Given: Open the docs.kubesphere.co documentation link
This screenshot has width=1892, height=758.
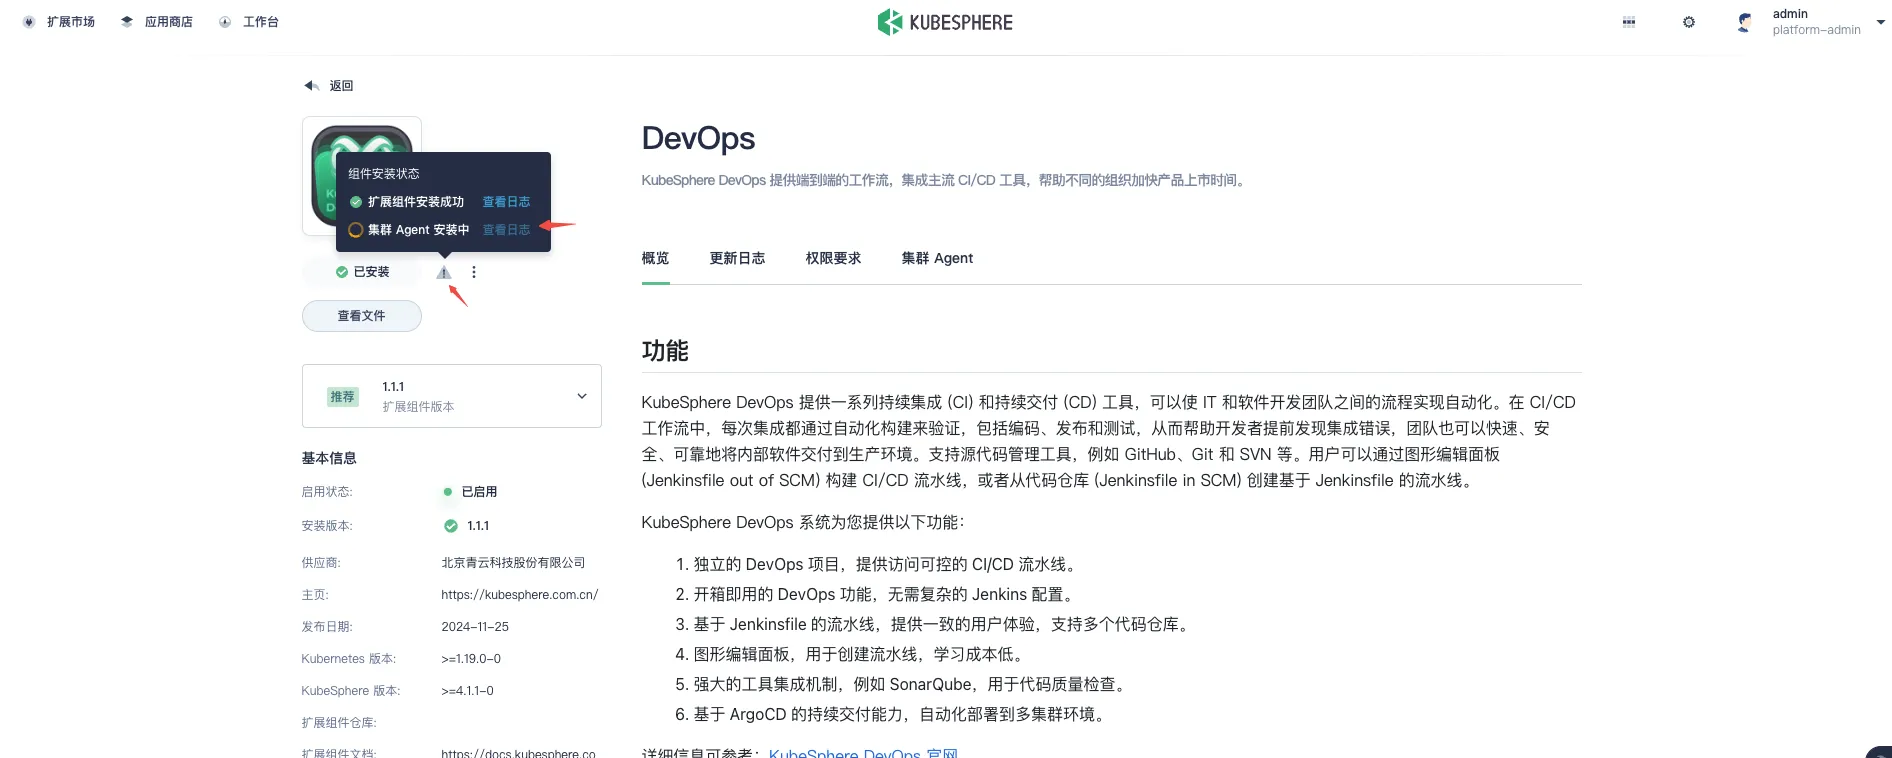Looking at the screenshot, I should click(x=518, y=752).
